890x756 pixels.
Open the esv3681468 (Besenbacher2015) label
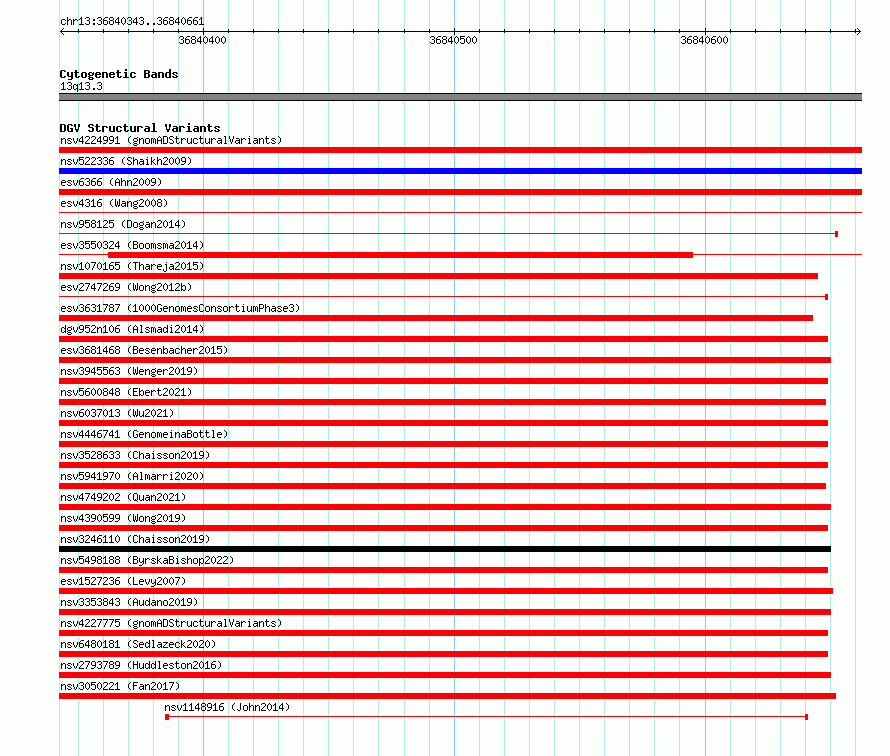(144, 350)
